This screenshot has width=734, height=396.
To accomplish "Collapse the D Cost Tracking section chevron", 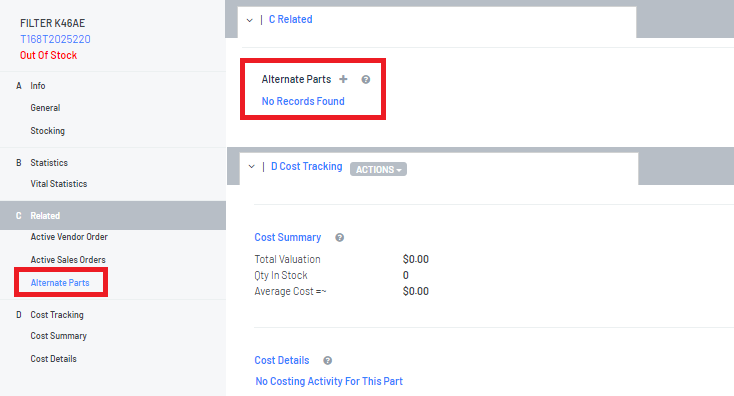I will (251, 167).
